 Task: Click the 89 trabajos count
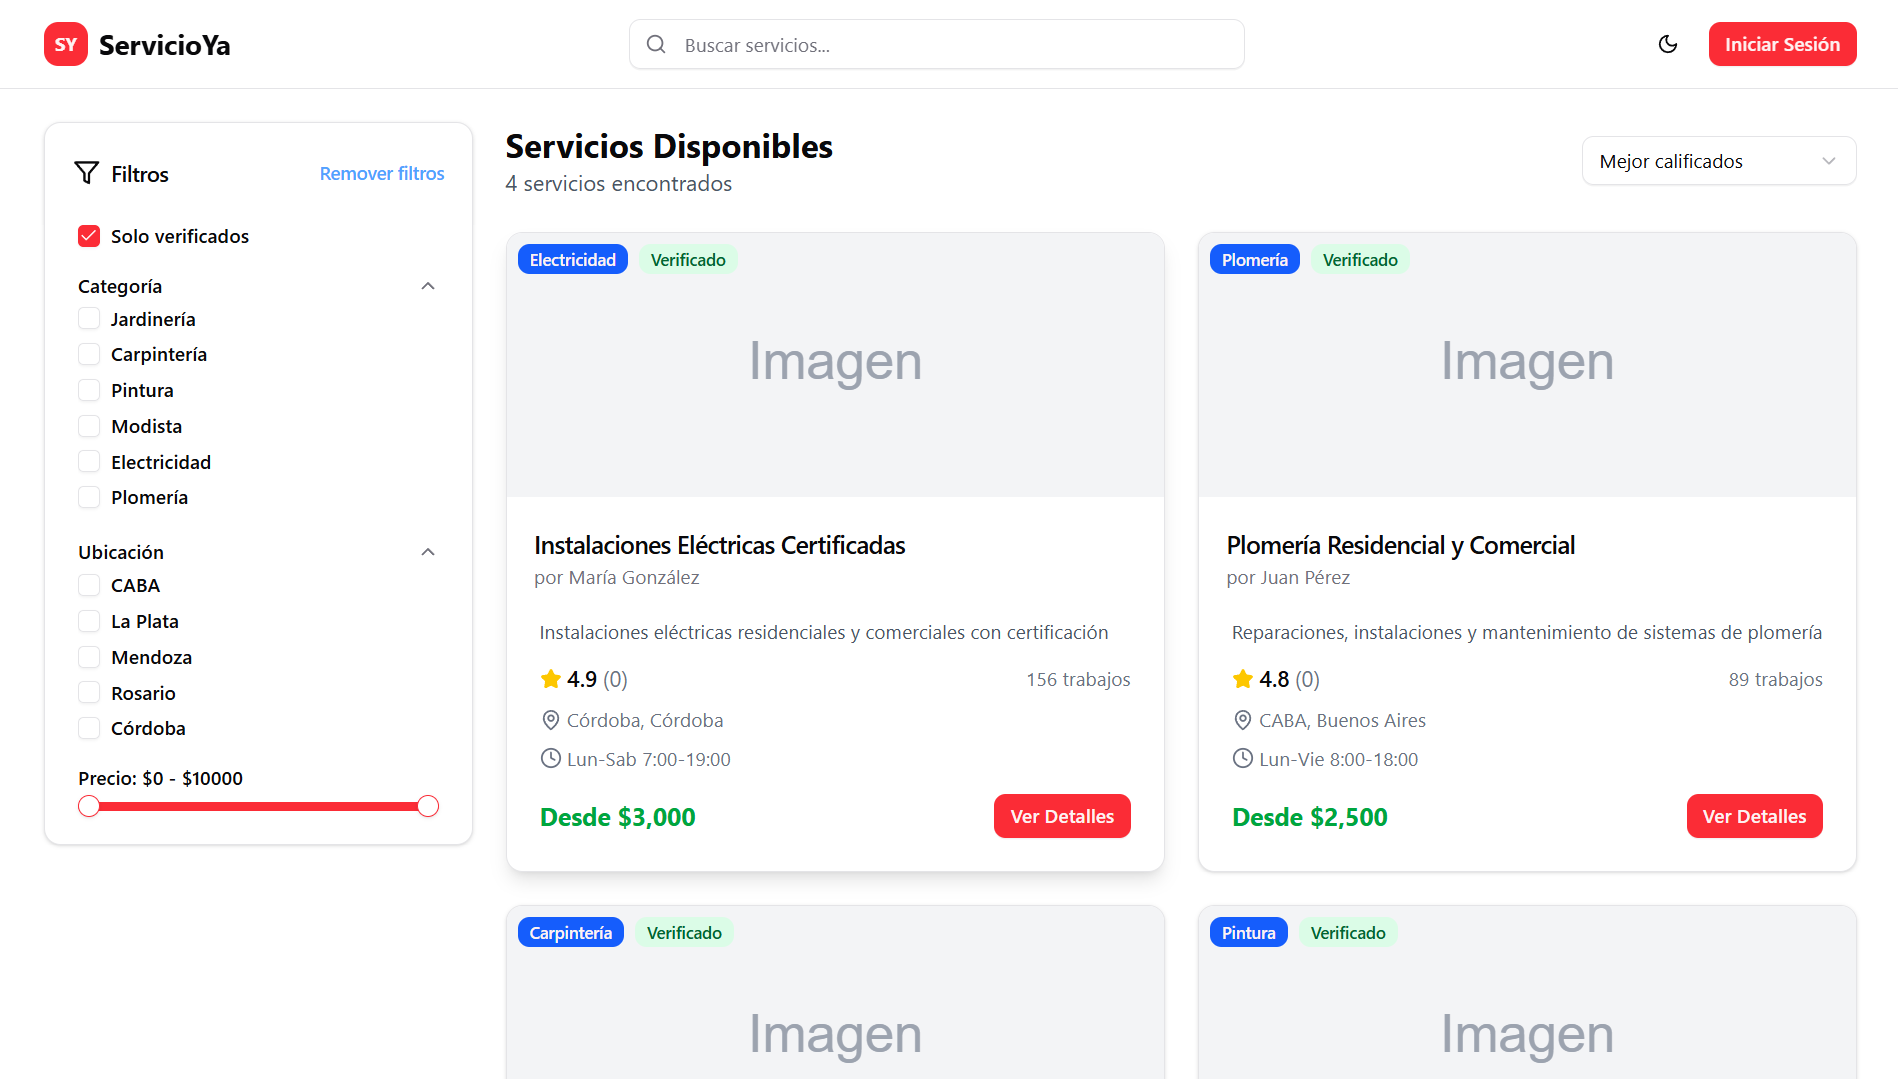[1775, 679]
